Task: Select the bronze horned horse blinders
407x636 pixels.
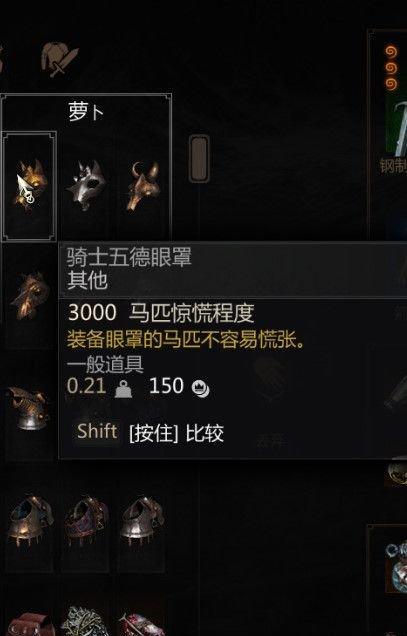Action: click(x=143, y=186)
